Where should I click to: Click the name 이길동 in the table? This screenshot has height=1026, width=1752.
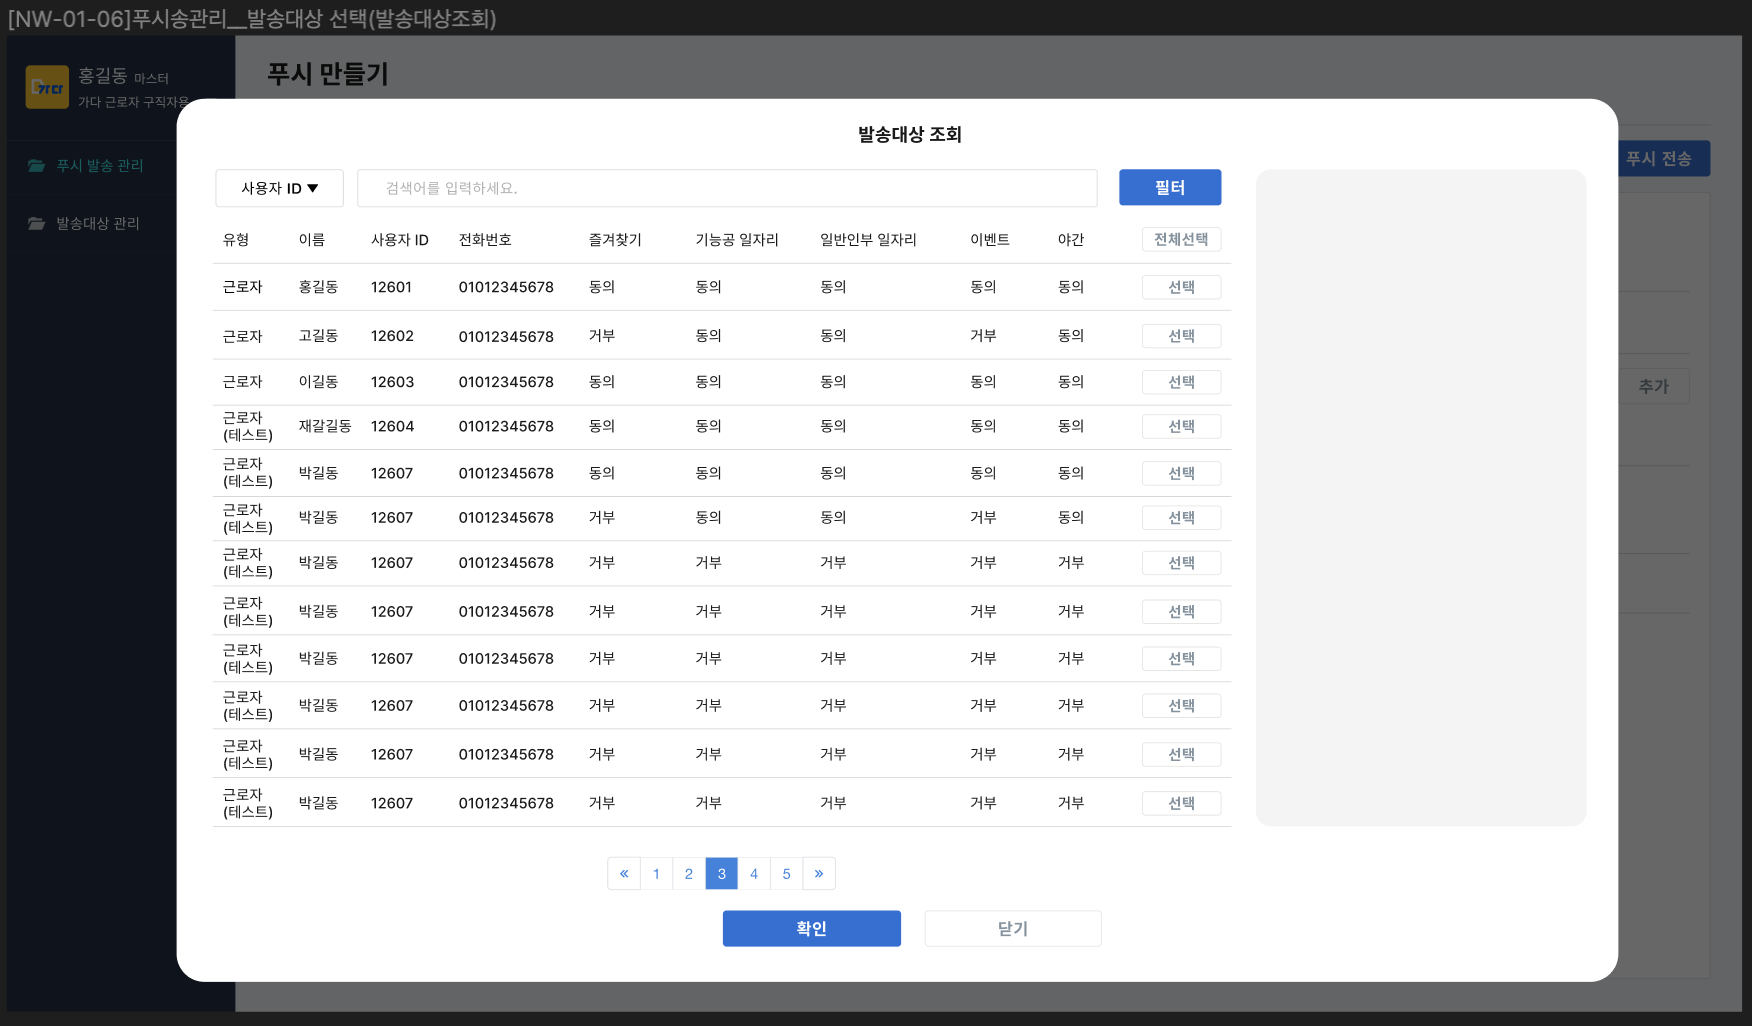pos(318,383)
